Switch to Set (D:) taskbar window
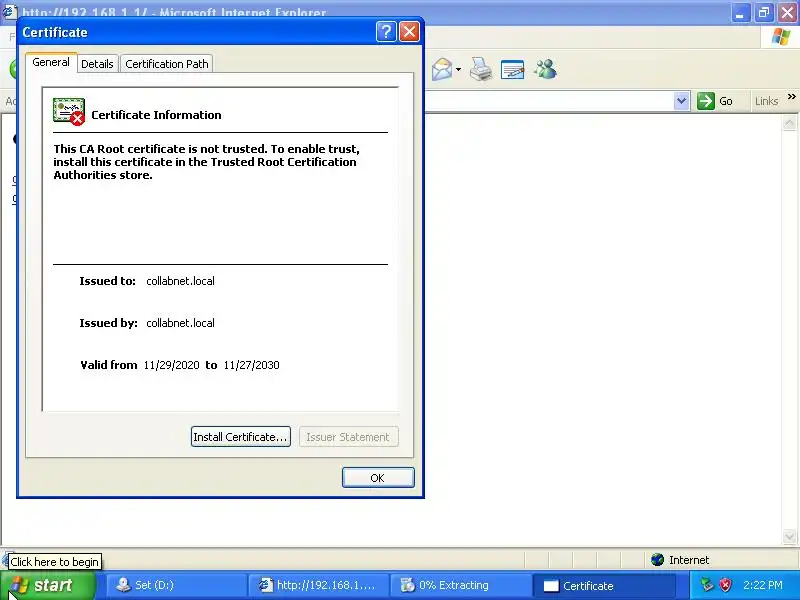The image size is (800, 600). [x=176, y=585]
